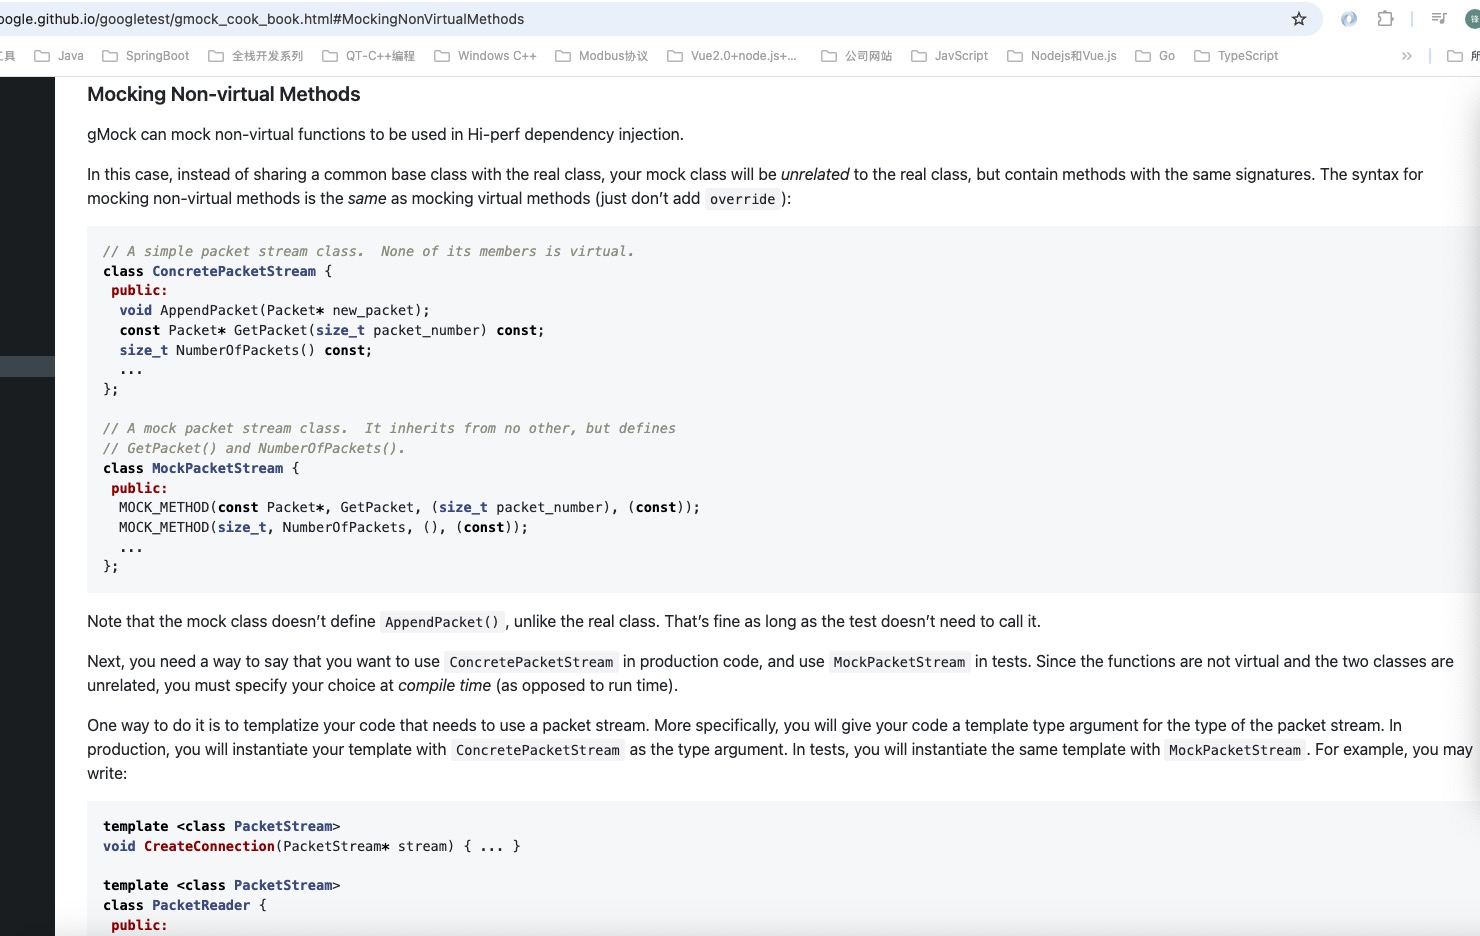Image resolution: width=1480 pixels, height=936 pixels.
Task: Click ConcretePacketStream in the 'Next, you need' paragraph
Action: coord(531,662)
